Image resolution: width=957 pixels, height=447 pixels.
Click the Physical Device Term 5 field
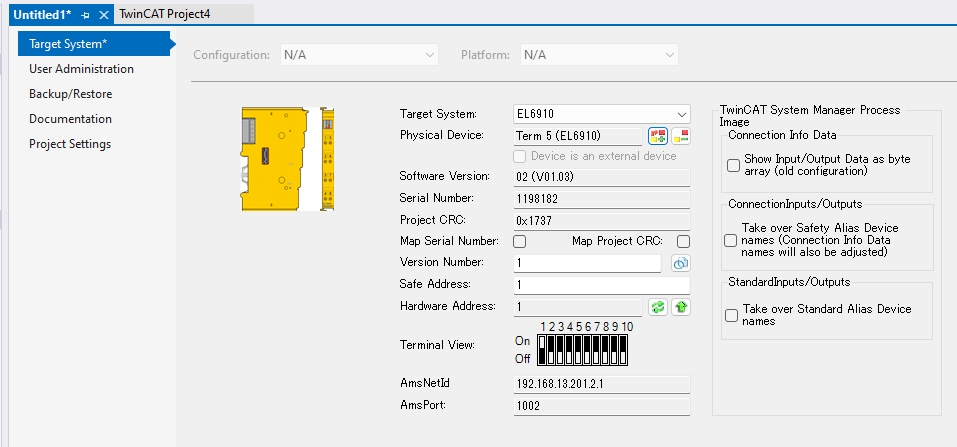[x=578, y=136]
